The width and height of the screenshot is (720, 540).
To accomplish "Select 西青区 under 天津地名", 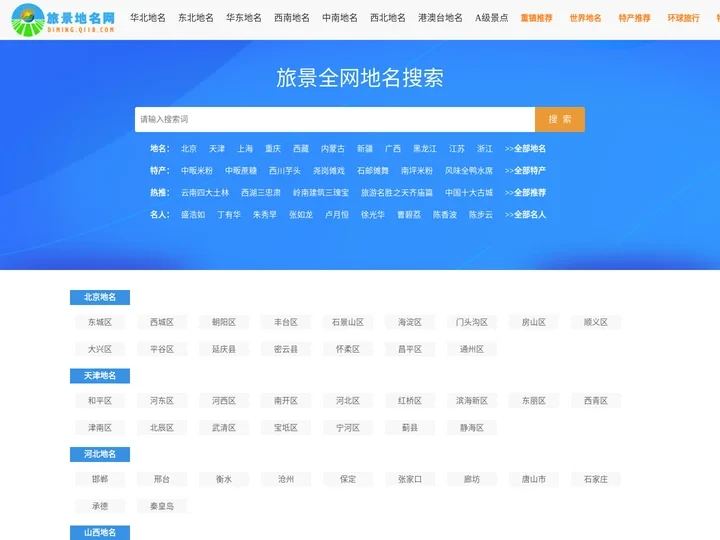I will 596,401.
